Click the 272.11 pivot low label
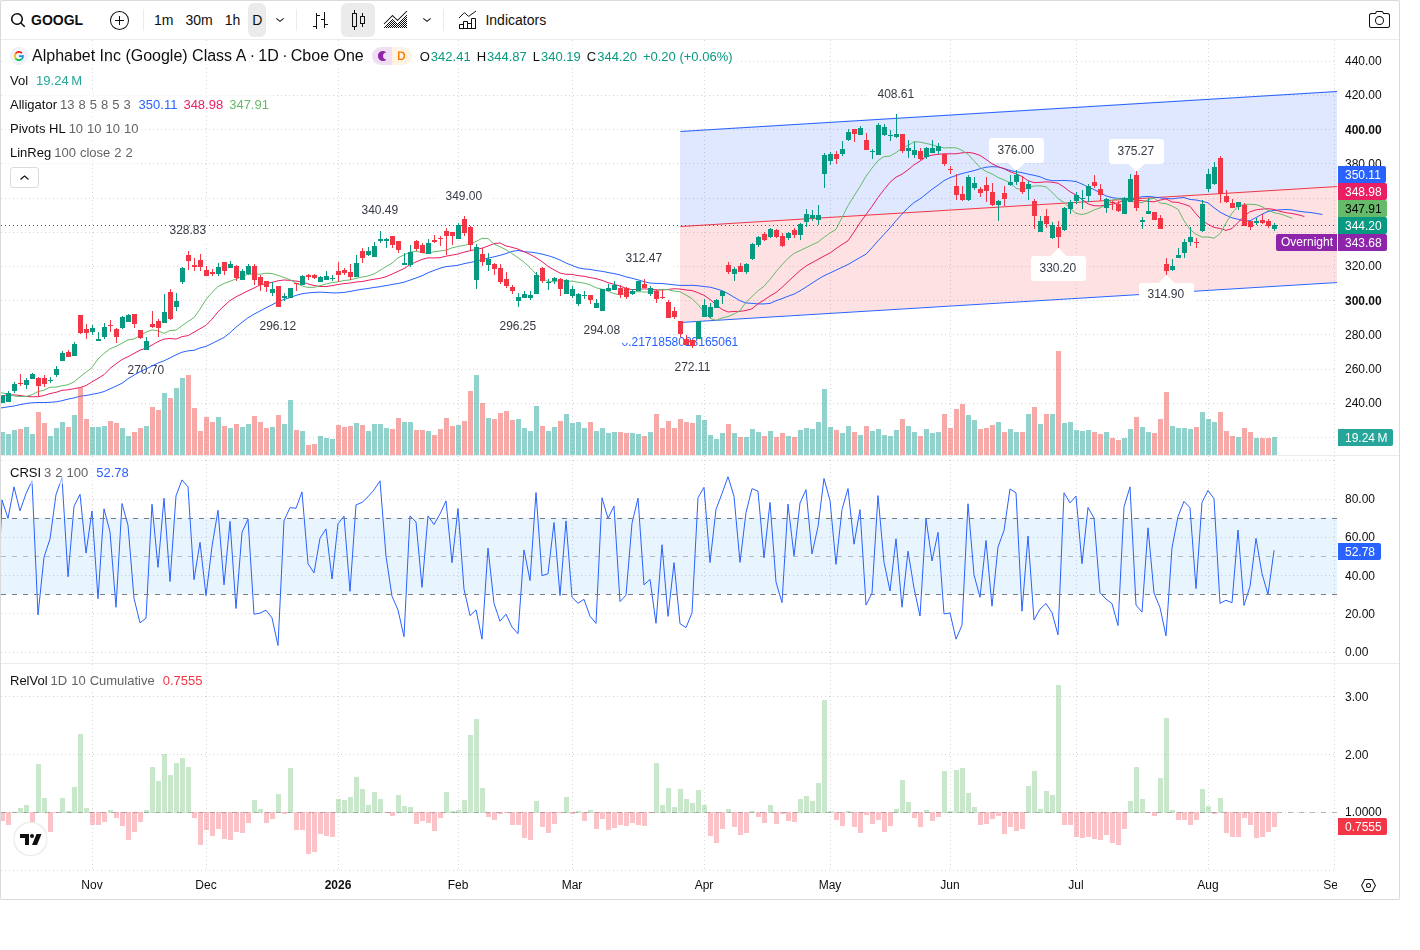 (x=692, y=367)
